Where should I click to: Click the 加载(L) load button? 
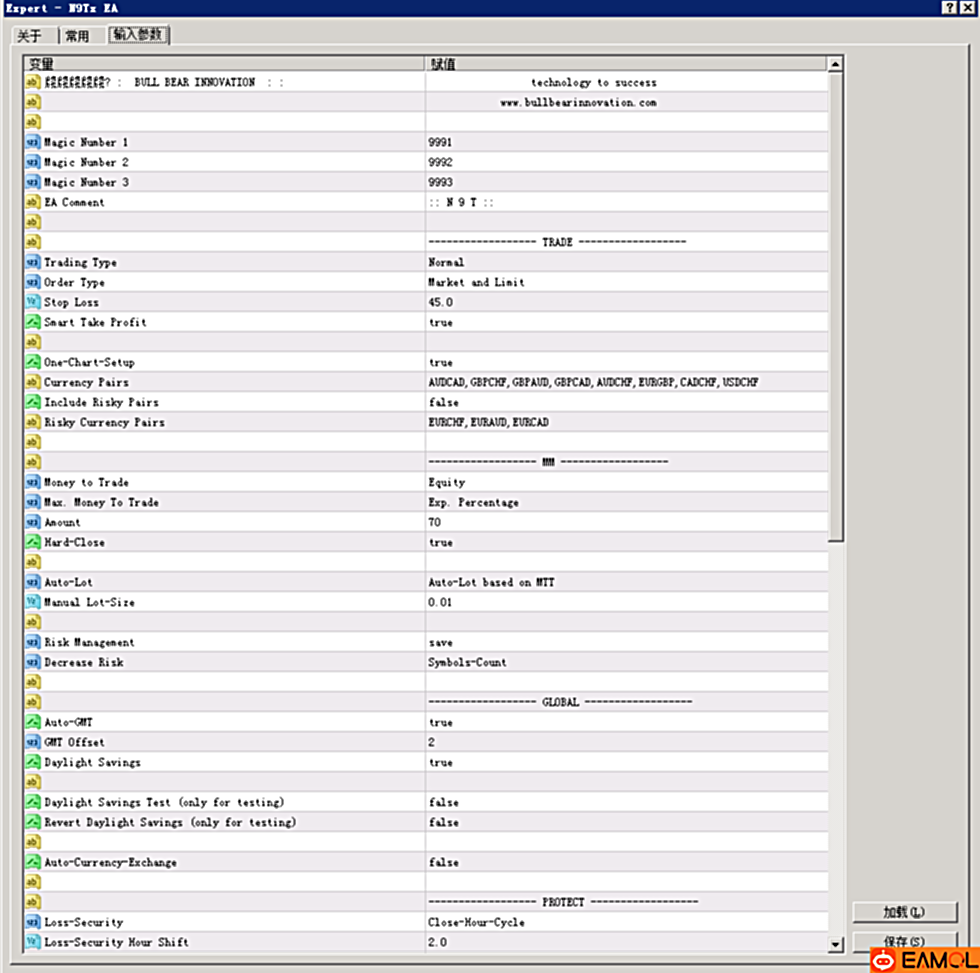(x=904, y=912)
